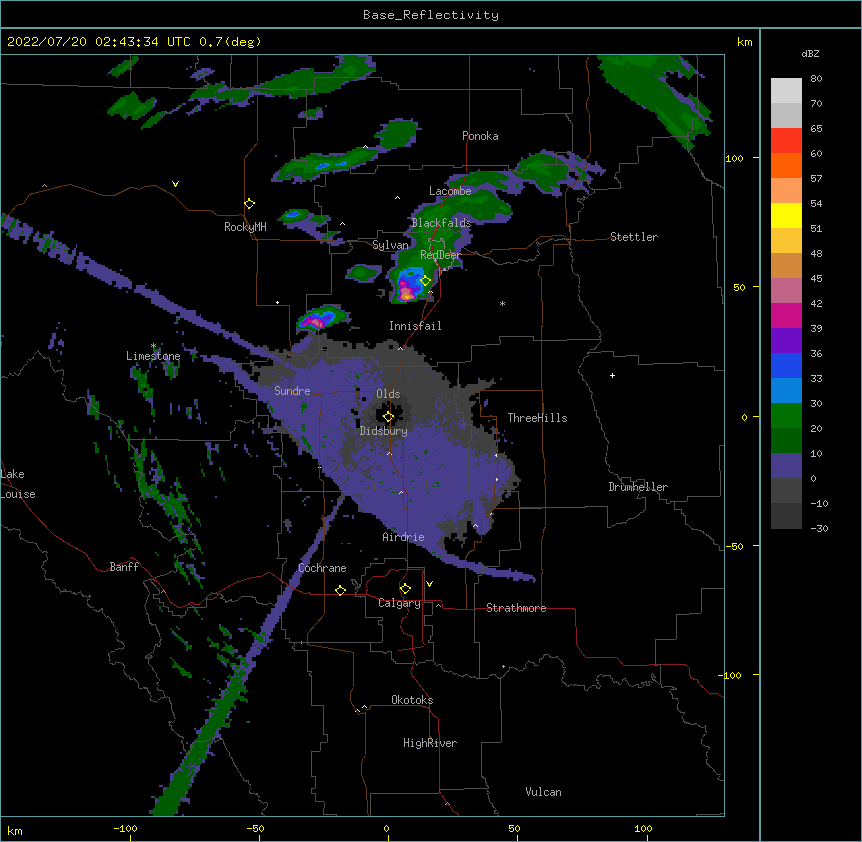Click the -50 tick on the vertical axis
The image size is (862, 842).
tap(734, 546)
